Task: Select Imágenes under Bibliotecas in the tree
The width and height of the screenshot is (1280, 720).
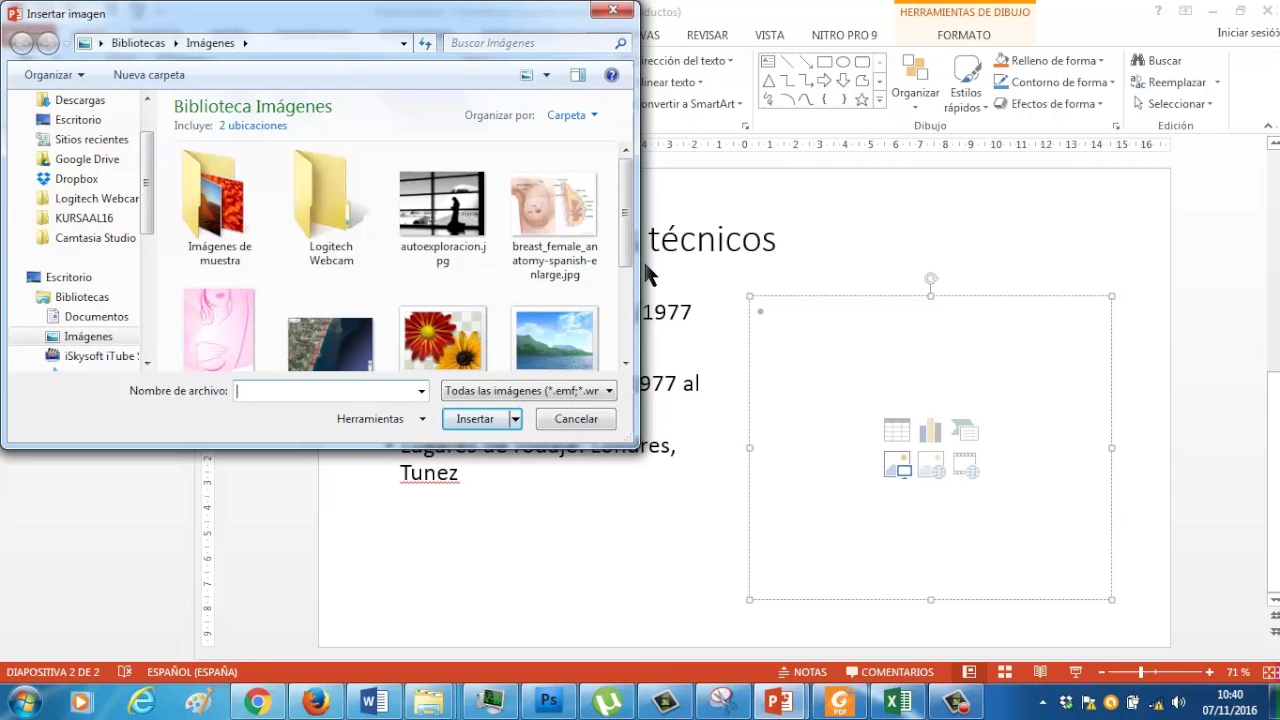Action: tap(88, 337)
